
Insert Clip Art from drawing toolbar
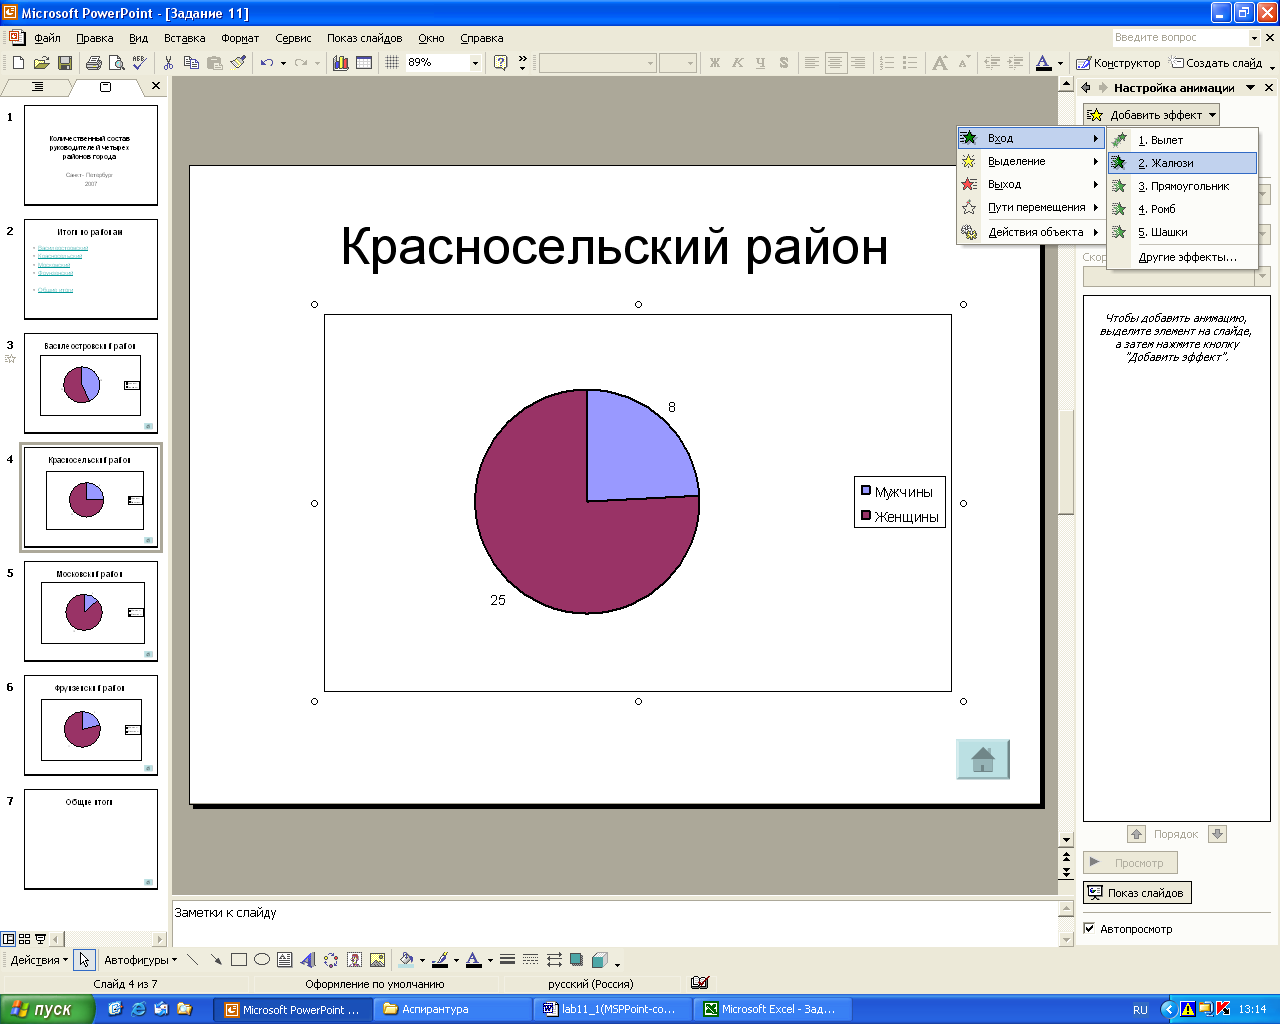(354, 960)
